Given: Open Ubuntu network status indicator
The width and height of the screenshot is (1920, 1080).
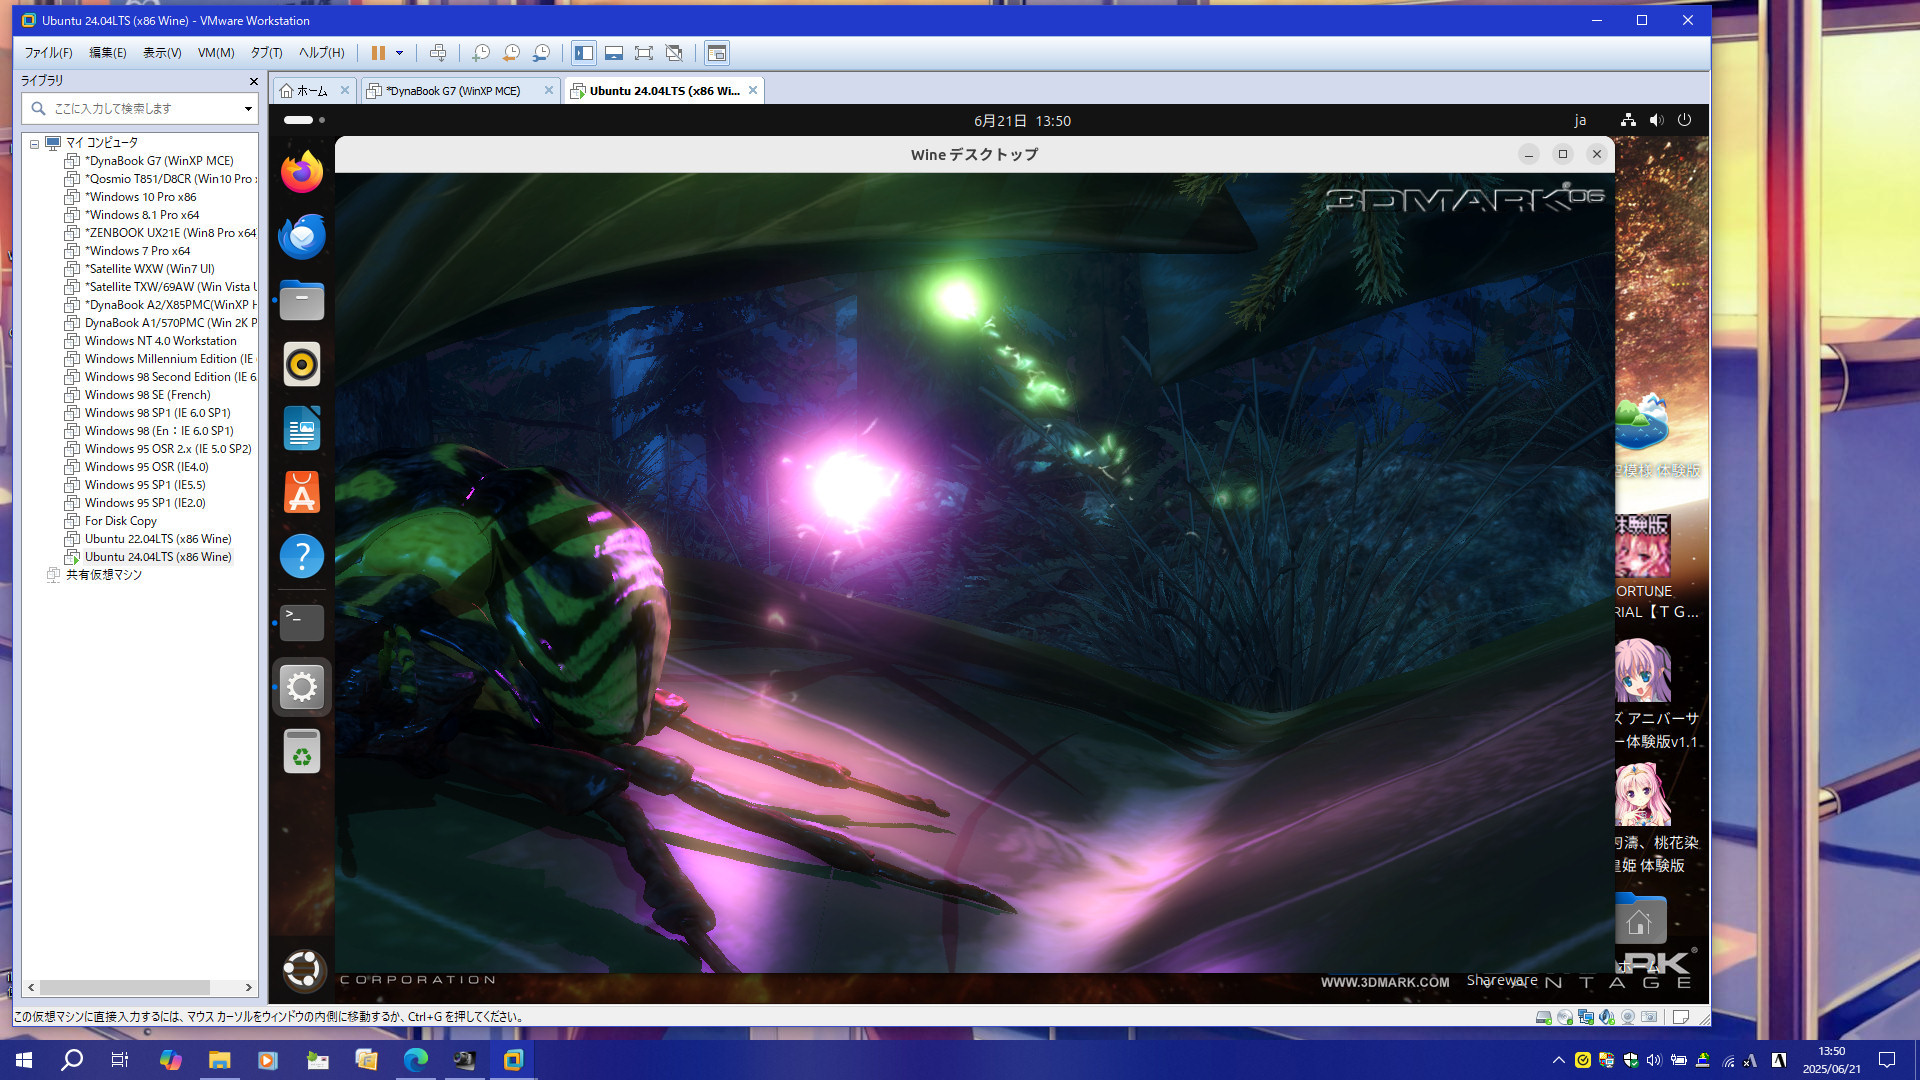Looking at the screenshot, I should coord(1628,120).
